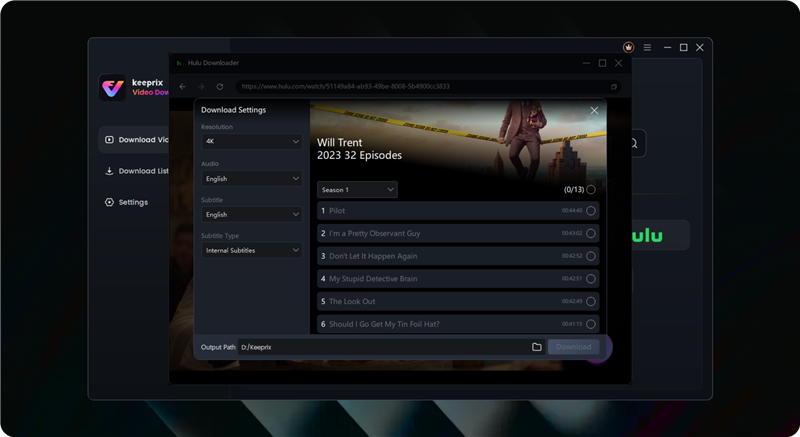Open the Keeprix hamburger menu
Image resolution: width=800 pixels, height=437 pixels.
647,47
